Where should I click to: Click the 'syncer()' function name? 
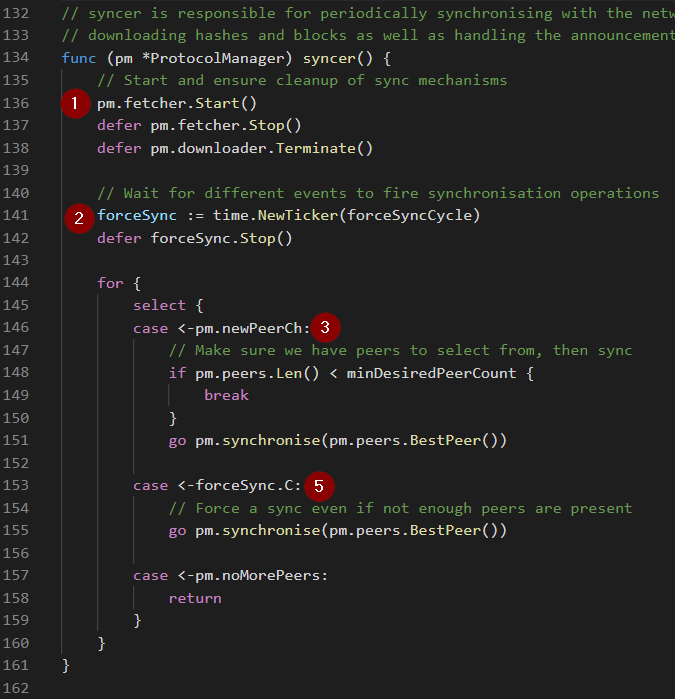point(338,58)
